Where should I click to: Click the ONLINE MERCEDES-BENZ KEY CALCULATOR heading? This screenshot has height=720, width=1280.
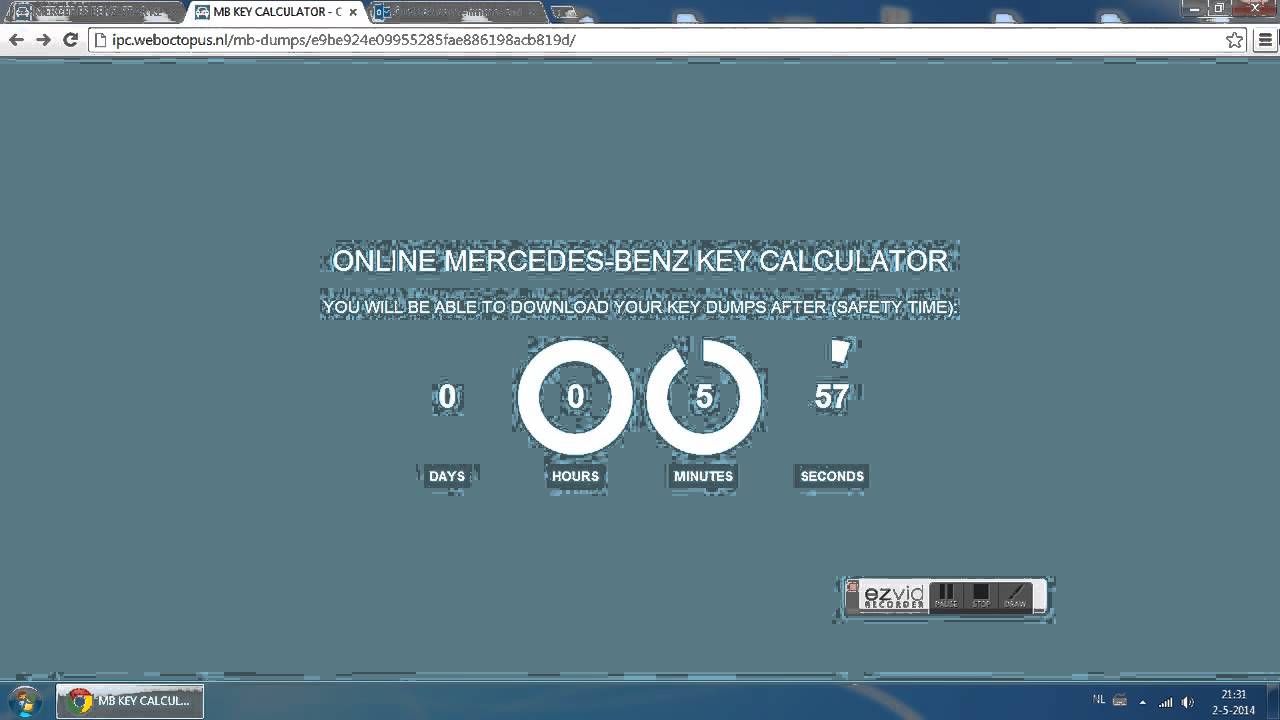click(640, 261)
